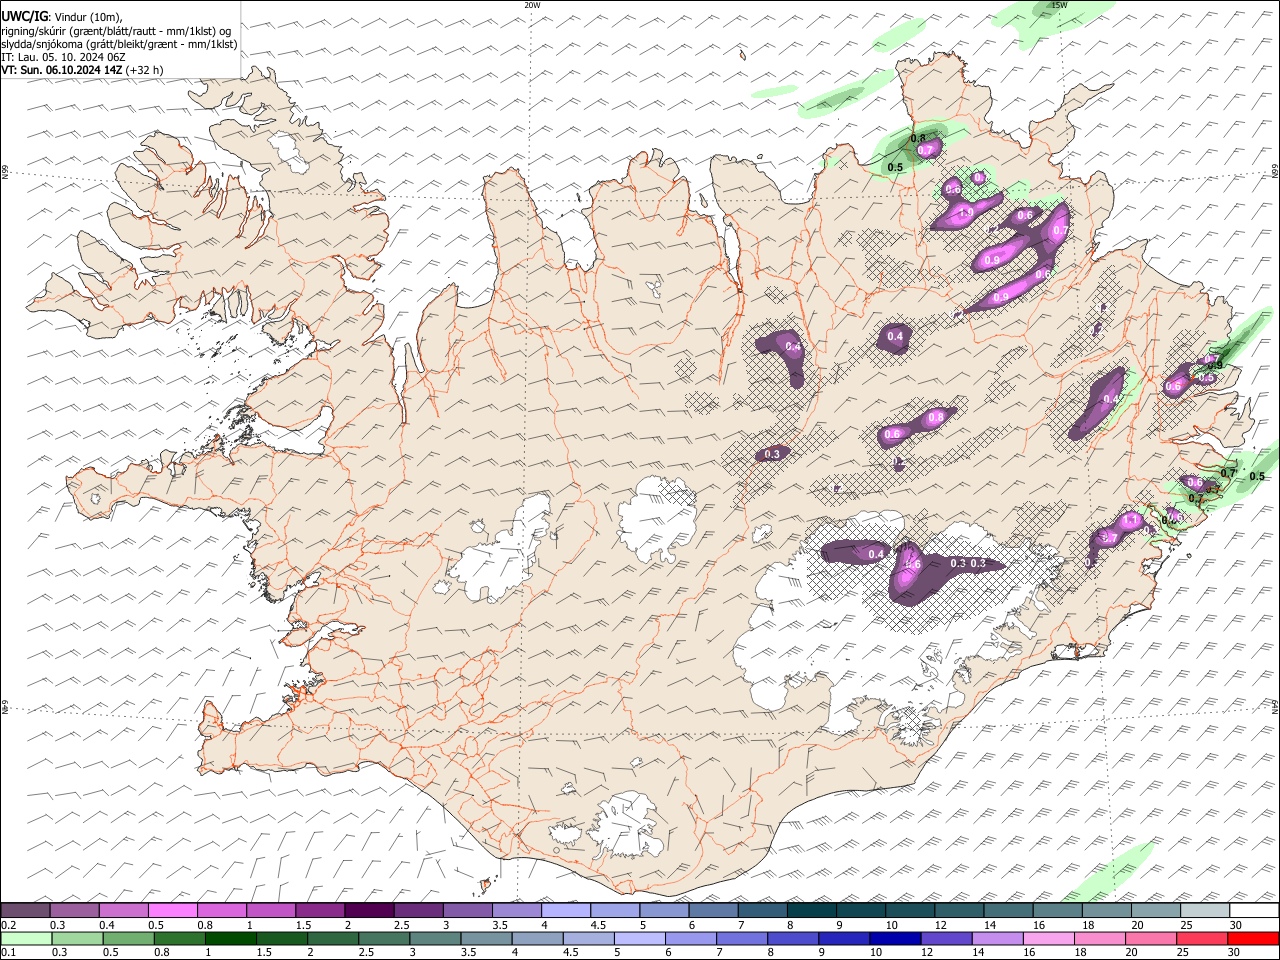Click the white swatch at the top-row 30 label
The width and height of the screenshot is (1280, 960).
[1254, 911]
